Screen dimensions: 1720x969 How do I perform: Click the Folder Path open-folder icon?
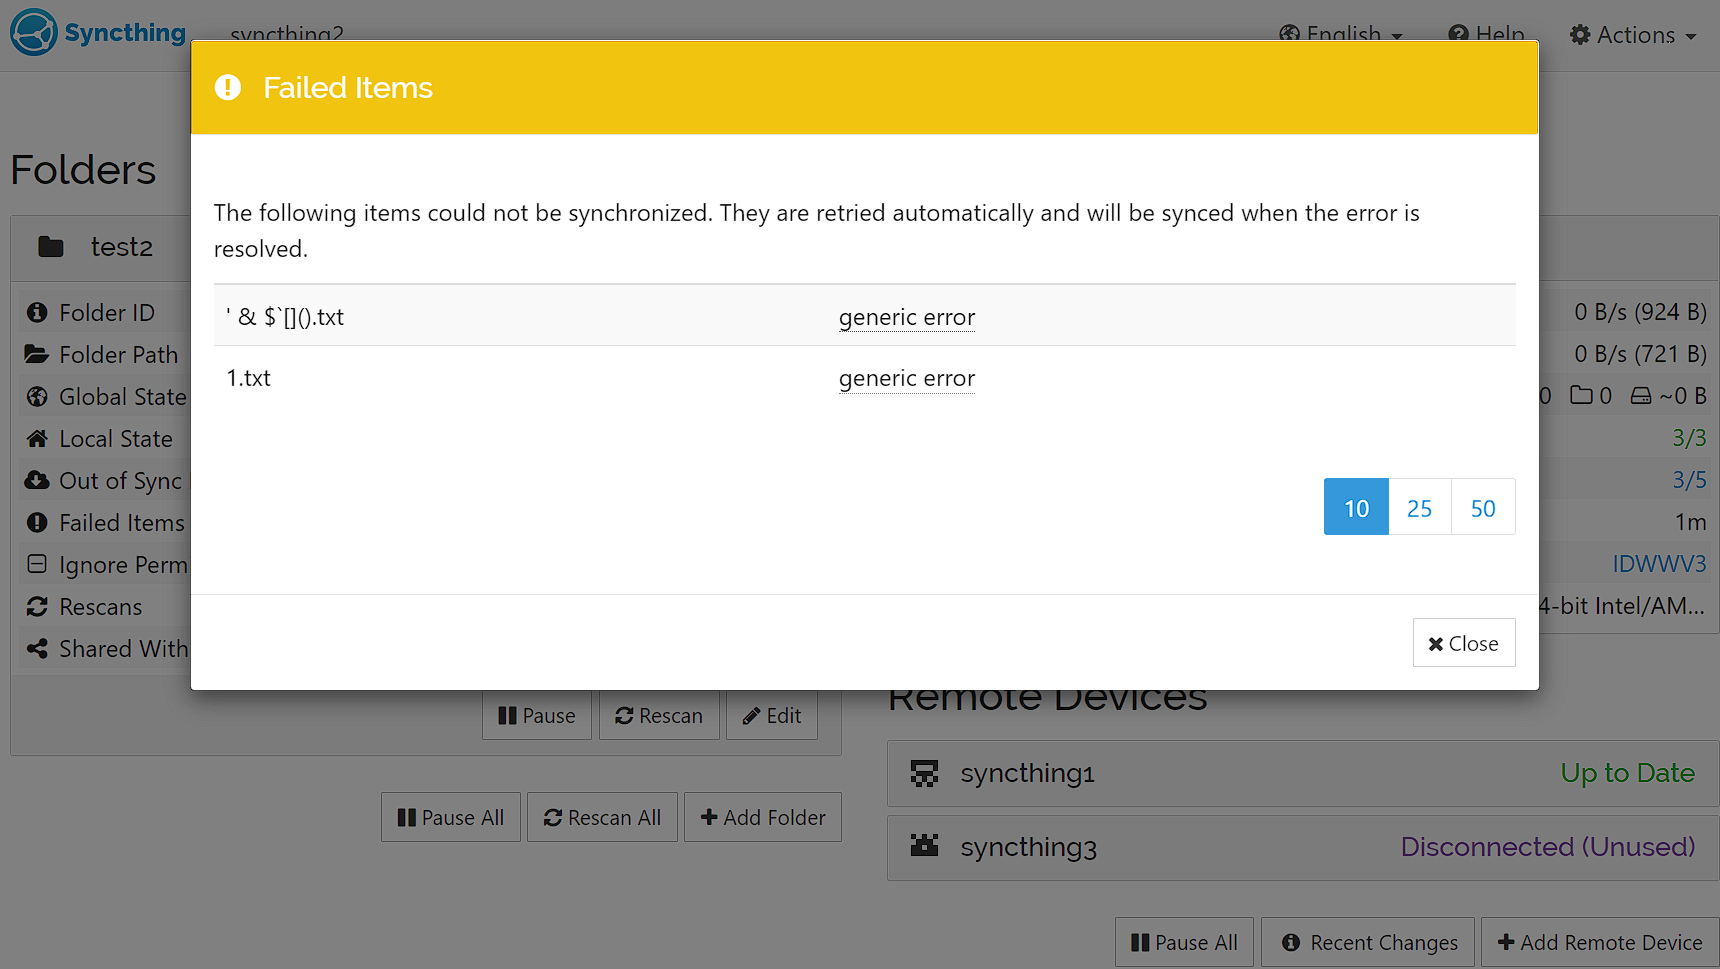(36, 354)
